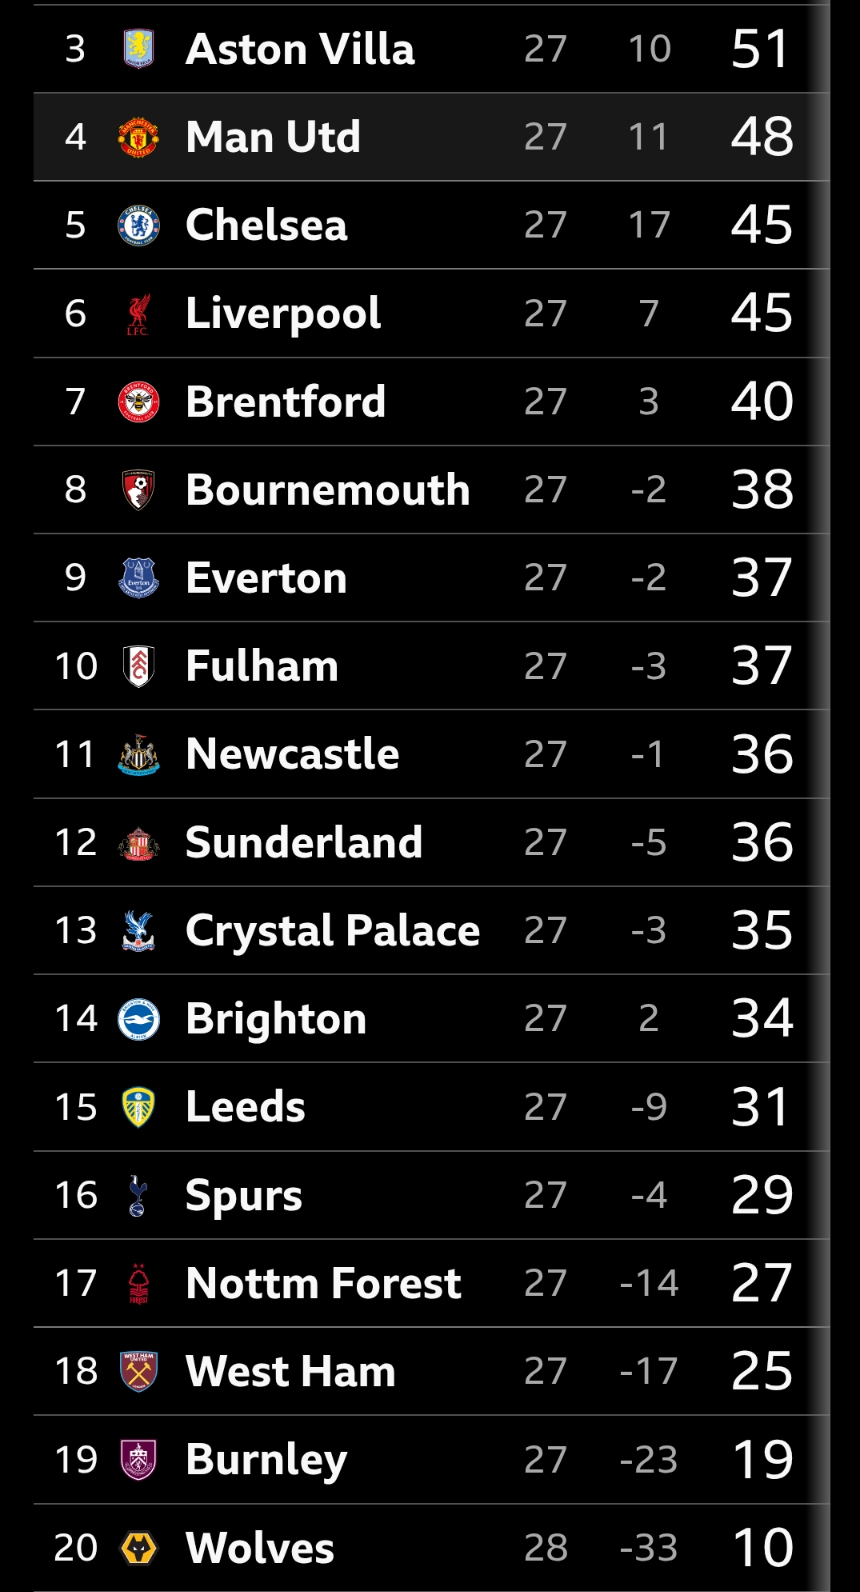Click the Brentford bee badge

[138, 402]
